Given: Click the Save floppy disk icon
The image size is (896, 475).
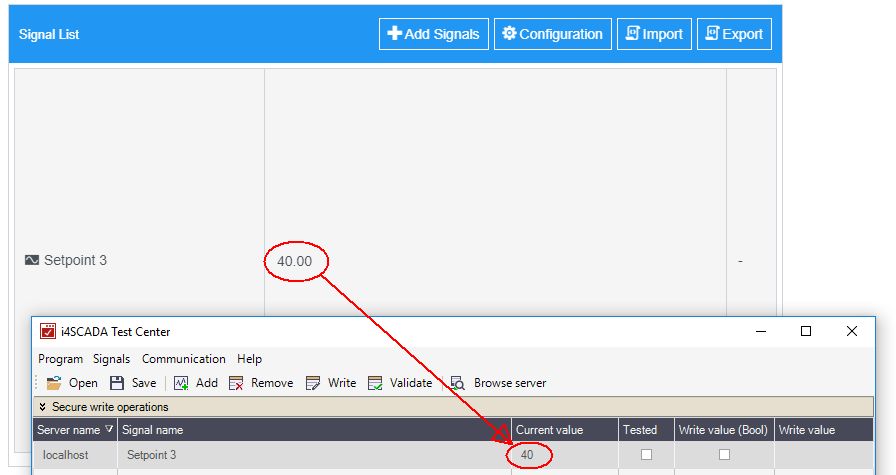Looking at the screenshot, I should tap(117, 383).
